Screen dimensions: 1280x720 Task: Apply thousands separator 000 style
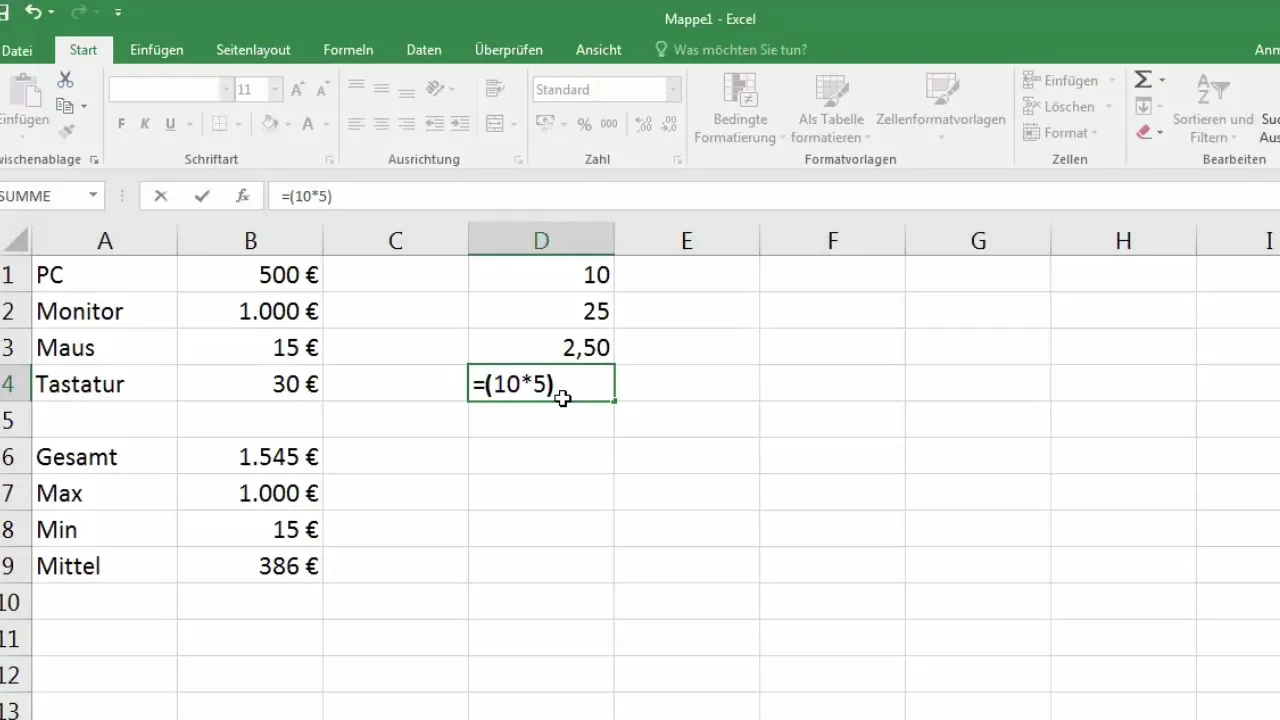coord(611,124)
